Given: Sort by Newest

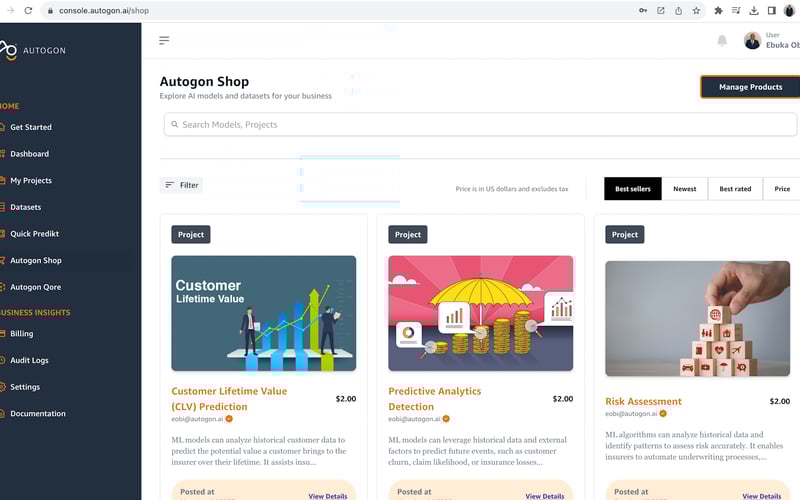Looking at the screenshot, I should [685, 189].
